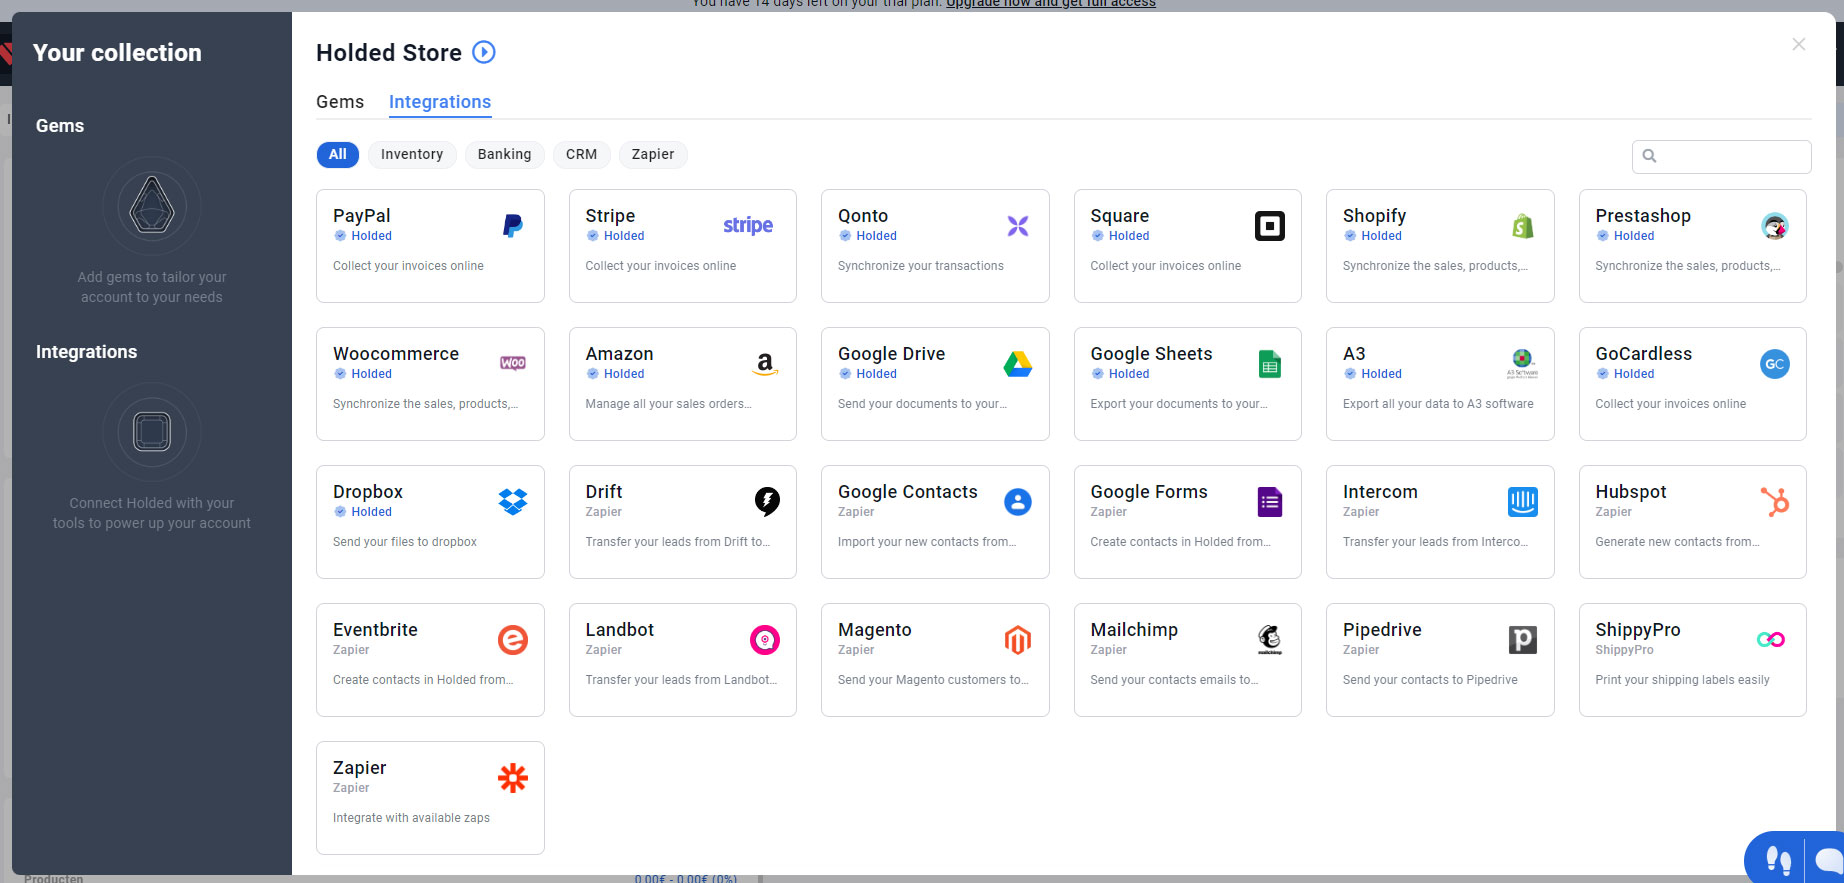Select the Qonto card title

click(863, 216)
